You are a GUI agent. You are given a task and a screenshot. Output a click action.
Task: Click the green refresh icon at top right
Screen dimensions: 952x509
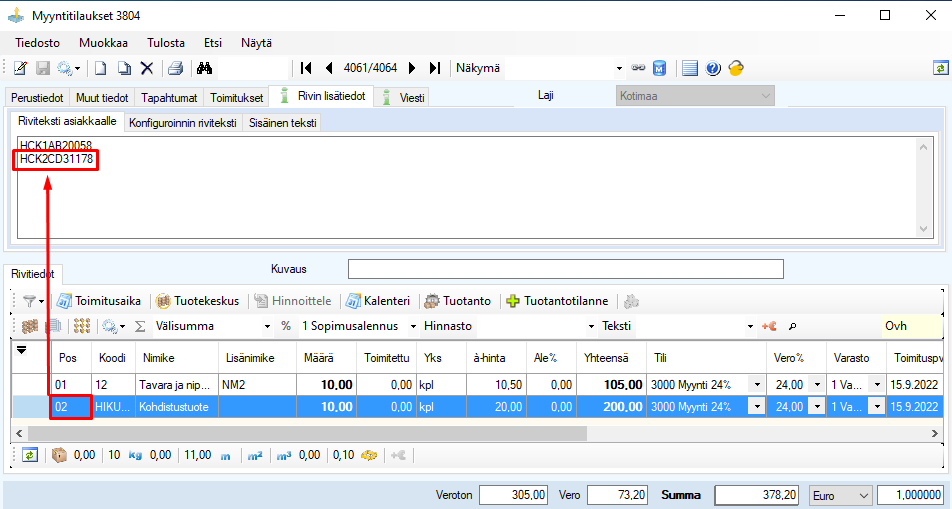[940, 68]
